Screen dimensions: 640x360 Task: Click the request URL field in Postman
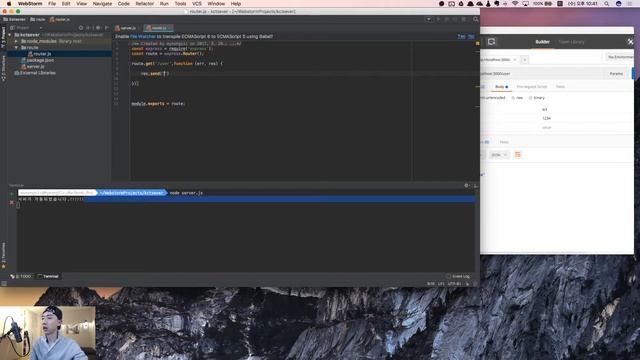point(541,73)
